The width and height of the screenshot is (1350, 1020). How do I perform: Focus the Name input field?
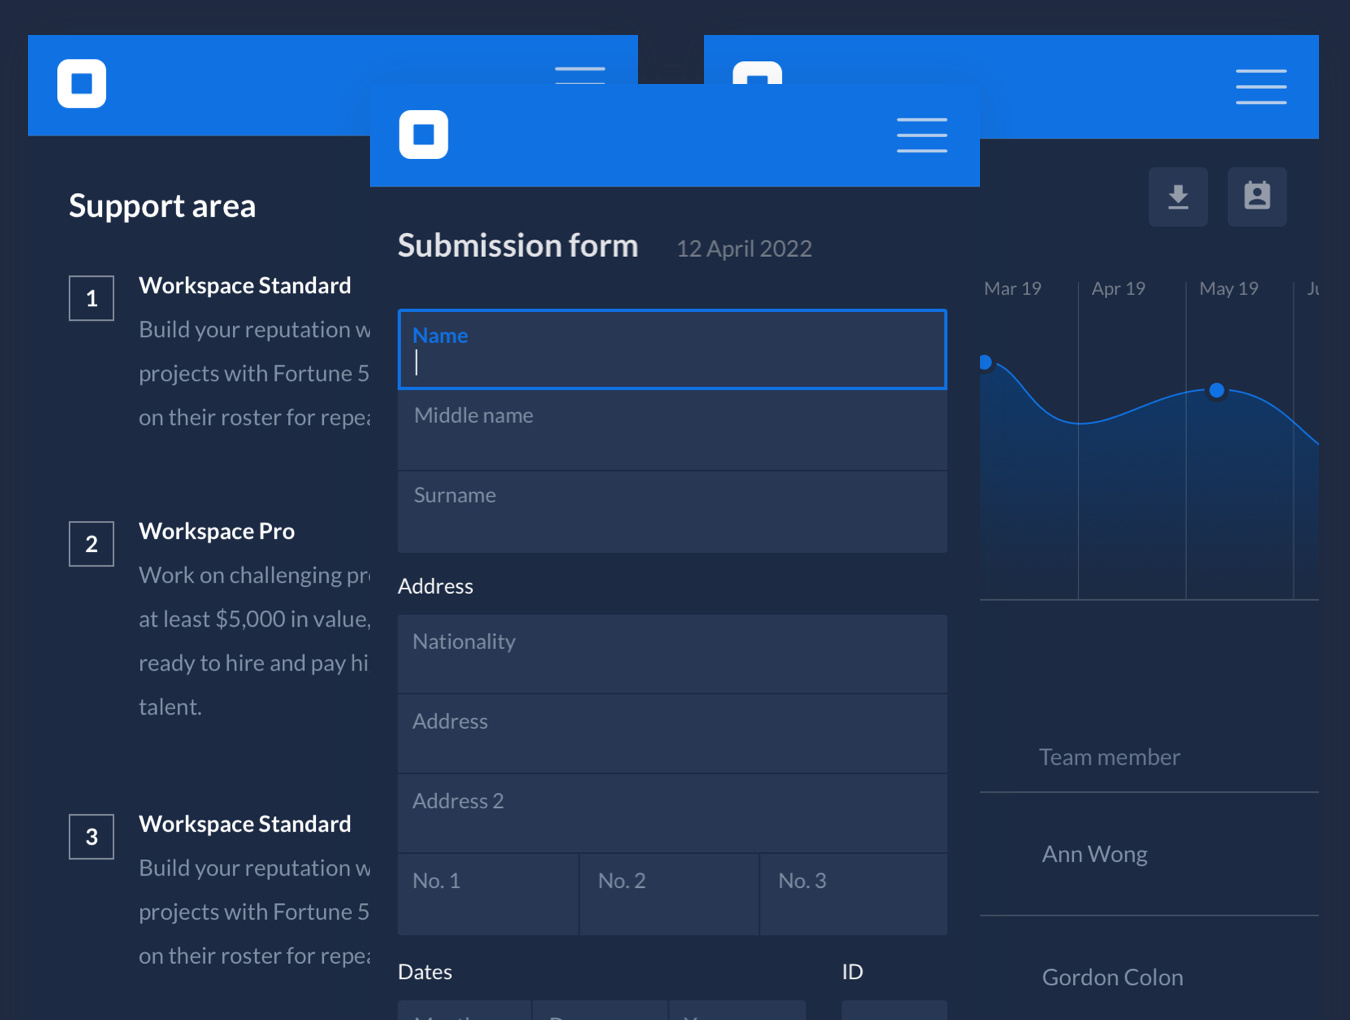pyautogui.click(x=672, y=350)
